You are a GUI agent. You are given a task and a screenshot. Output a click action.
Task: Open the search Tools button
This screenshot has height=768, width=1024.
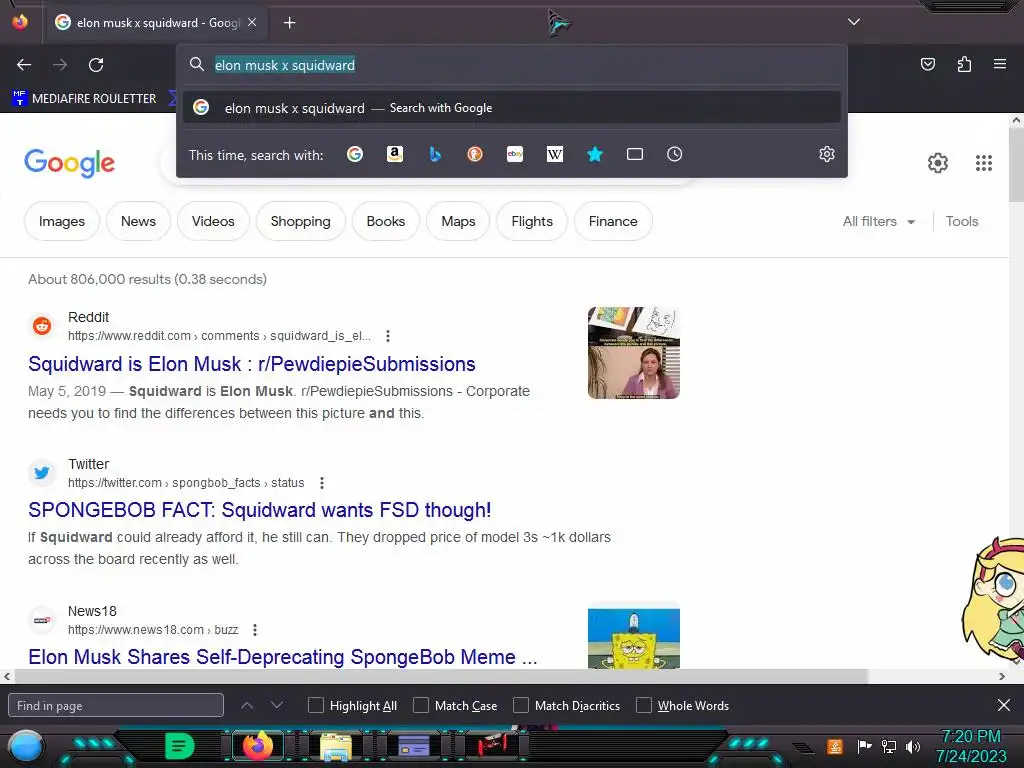[962, 221]
